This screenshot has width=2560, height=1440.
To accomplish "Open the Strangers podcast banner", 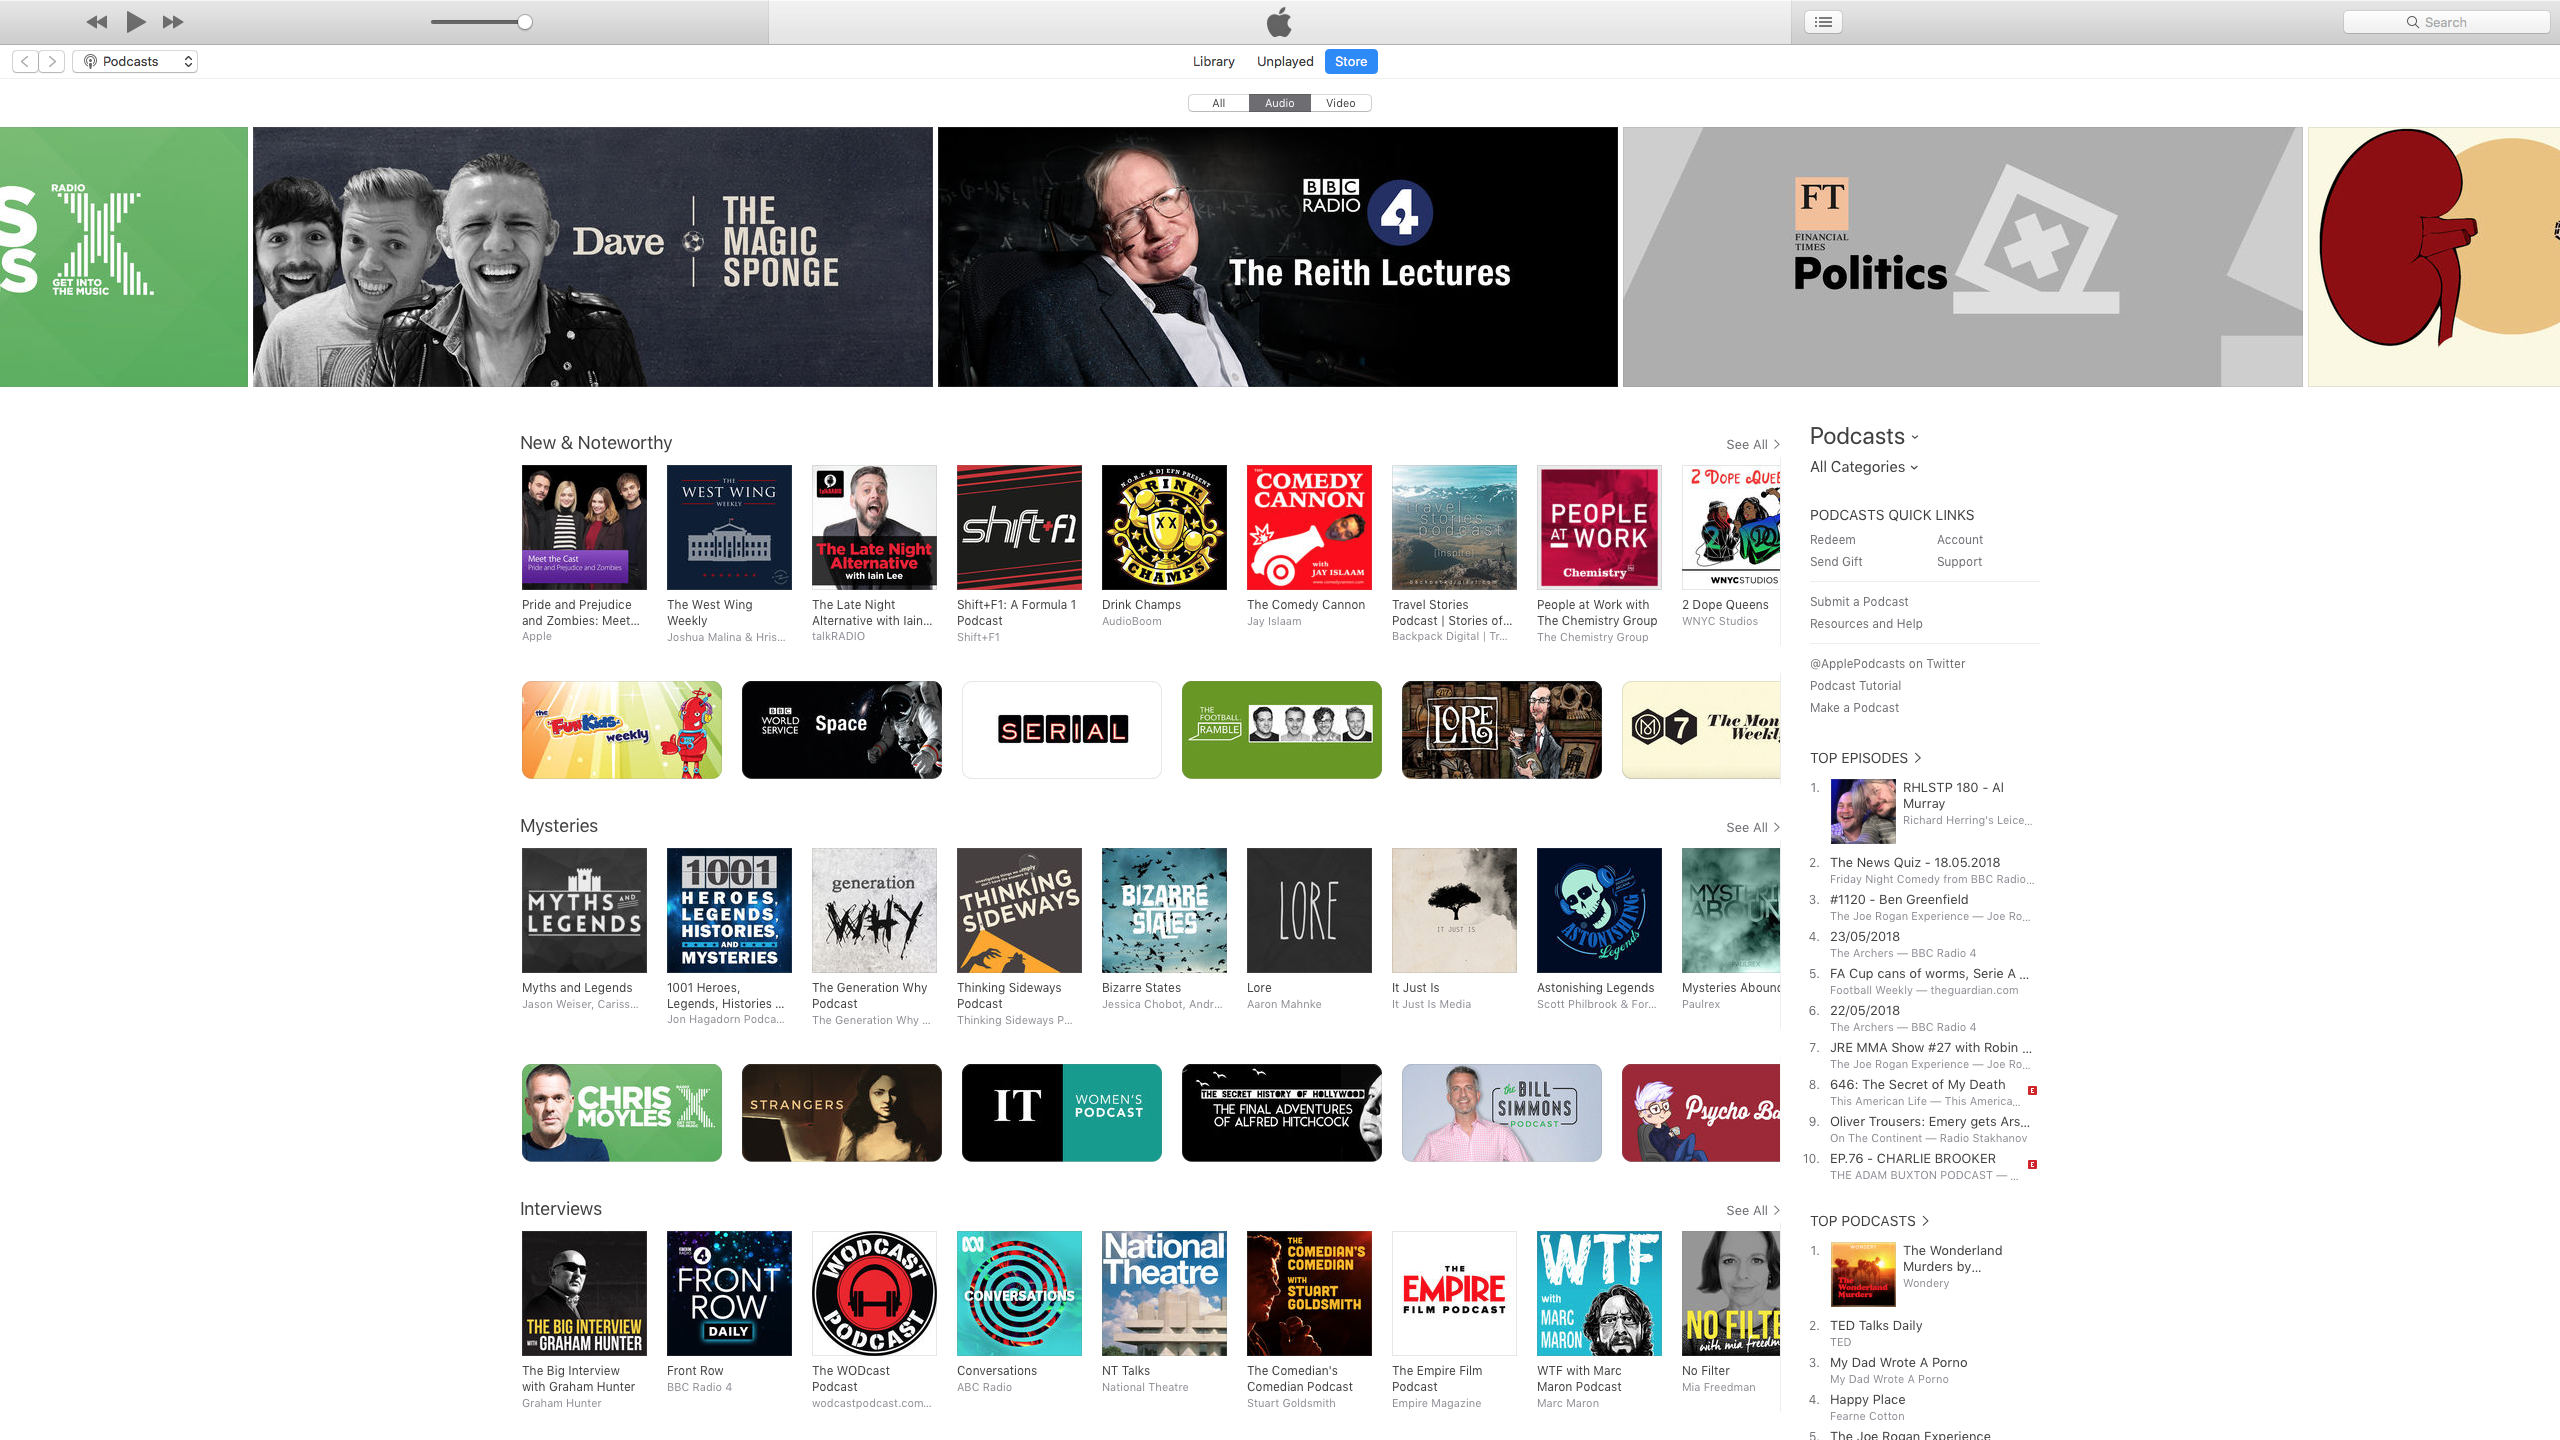I will coord(841,1113).
